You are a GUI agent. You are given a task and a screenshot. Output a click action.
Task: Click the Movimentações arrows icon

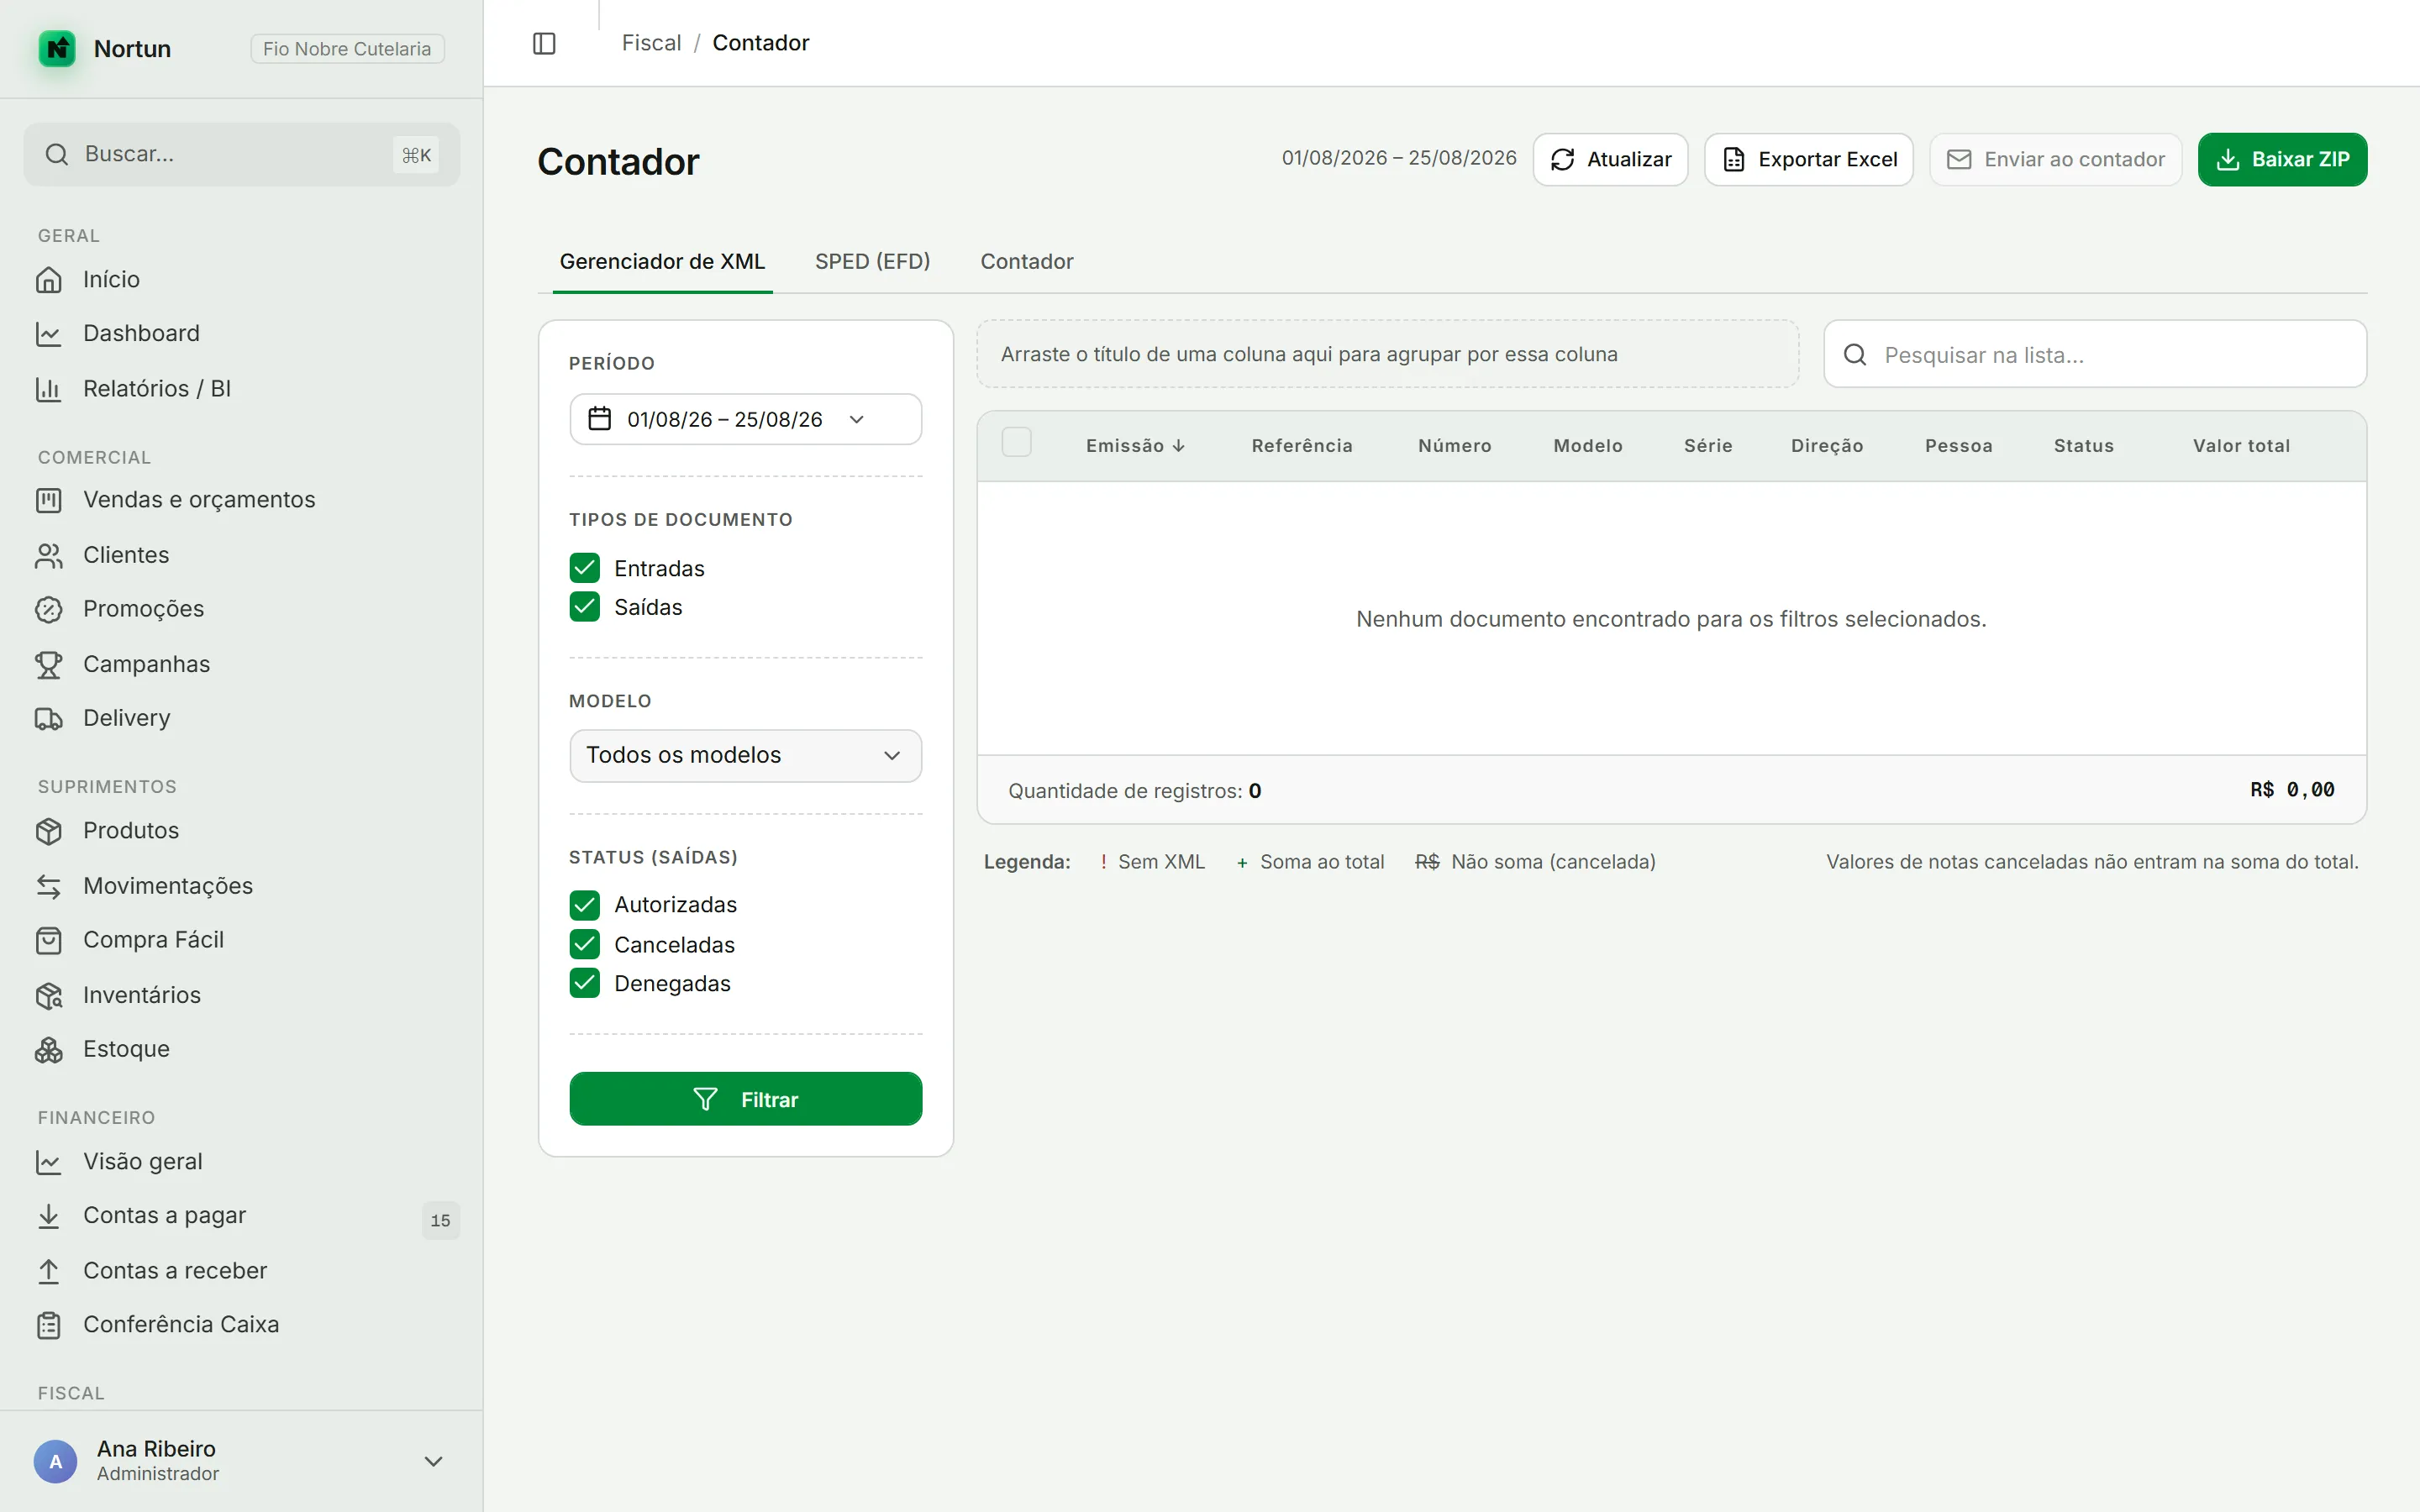pos(49,886)
